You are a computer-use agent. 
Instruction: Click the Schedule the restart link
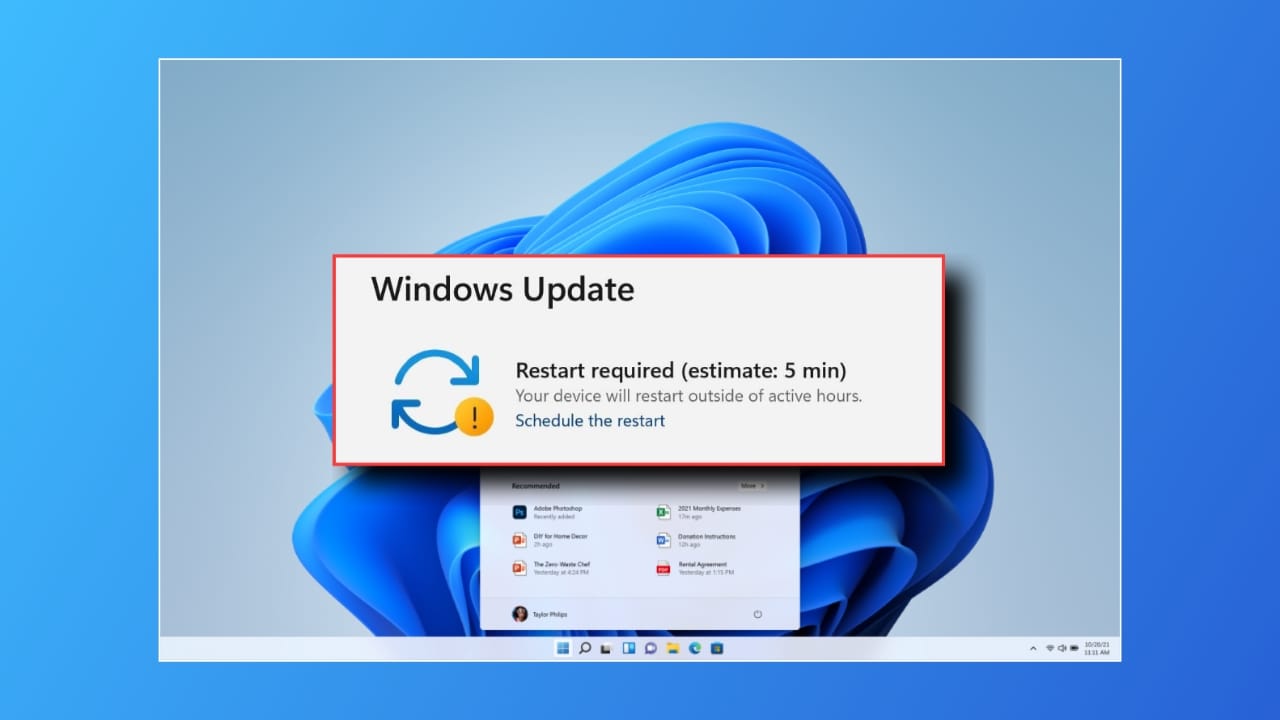click(589, 421)
